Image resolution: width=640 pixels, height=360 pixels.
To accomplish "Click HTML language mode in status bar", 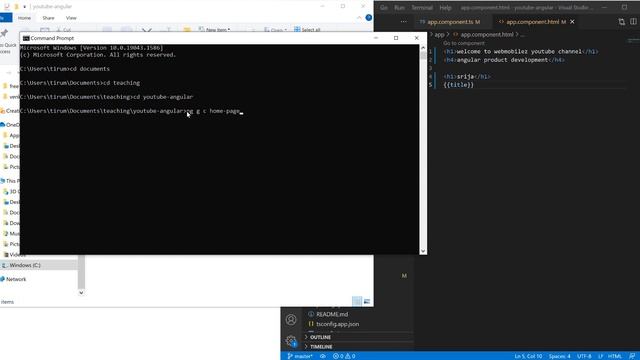I will coord(615,356).
